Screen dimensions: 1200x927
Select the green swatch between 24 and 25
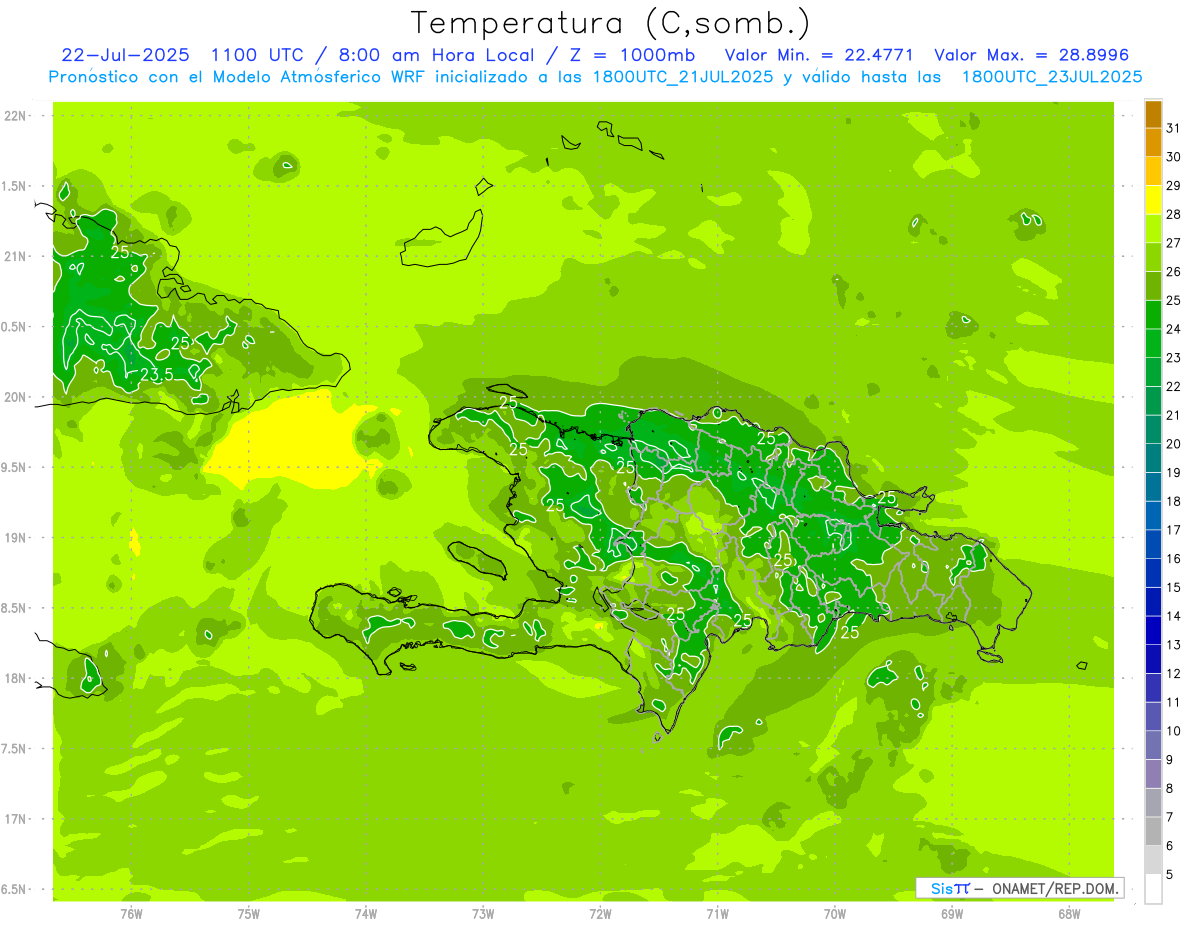click(1153, 315)
